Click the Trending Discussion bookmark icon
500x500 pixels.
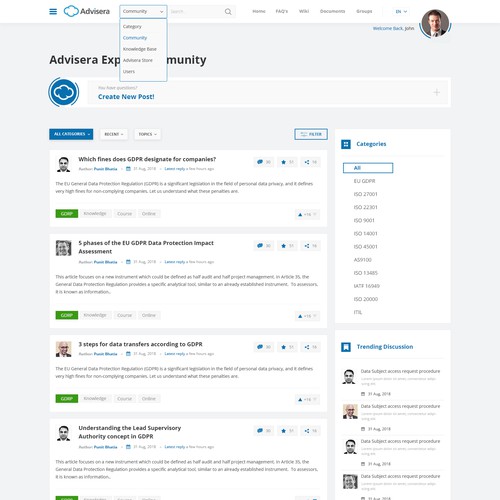[x=346, y=347]
